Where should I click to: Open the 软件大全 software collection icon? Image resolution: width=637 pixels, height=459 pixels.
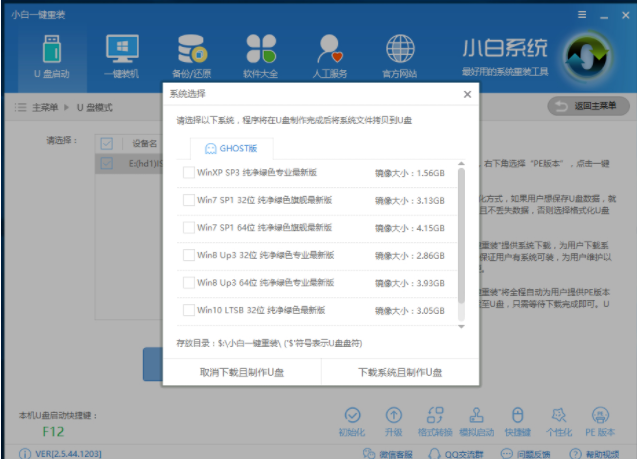coord(259,56)
